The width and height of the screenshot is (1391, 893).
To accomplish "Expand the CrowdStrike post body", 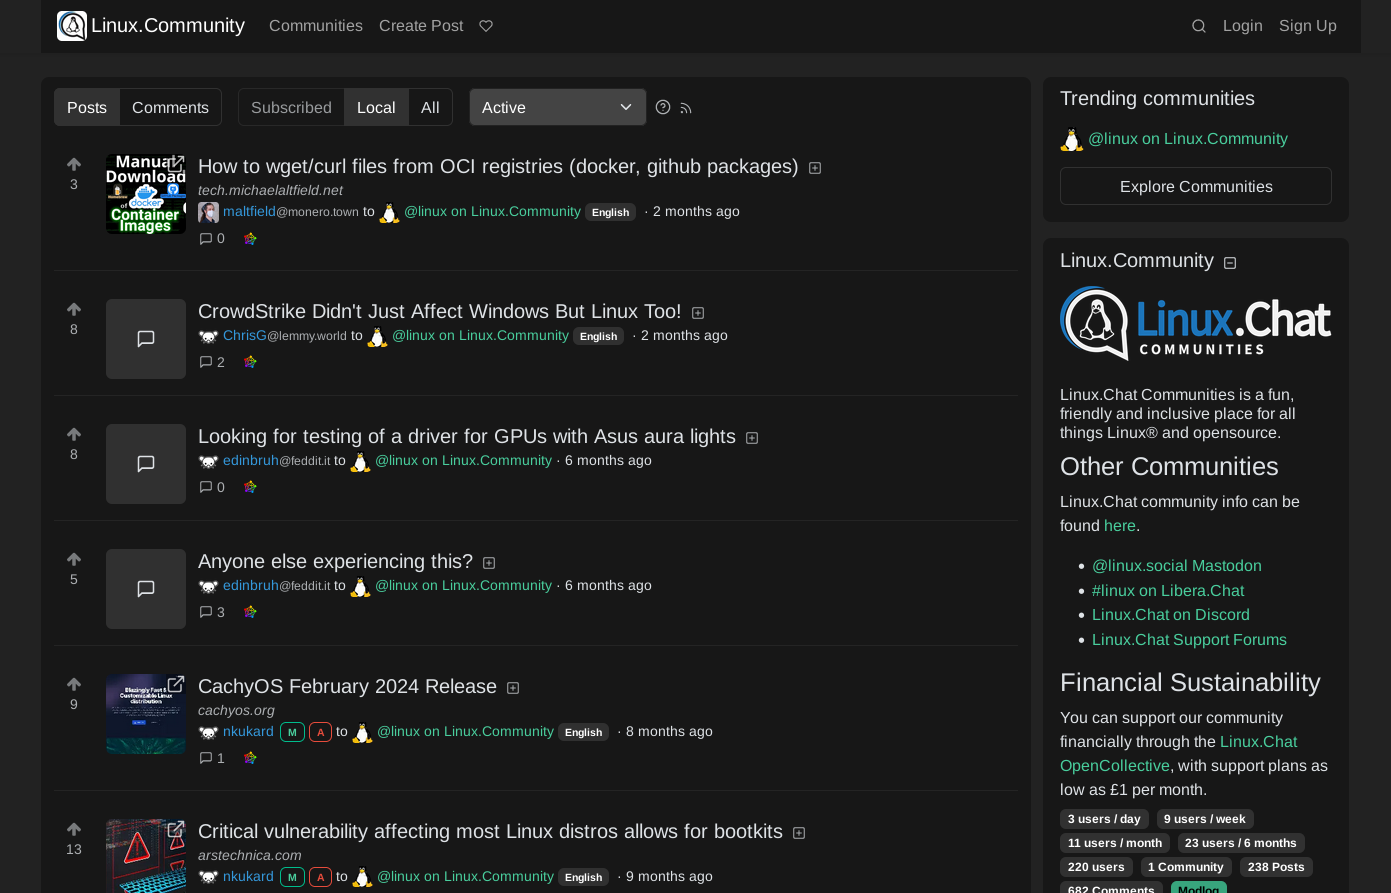I will pyautogui.click(x=698, y=313).
